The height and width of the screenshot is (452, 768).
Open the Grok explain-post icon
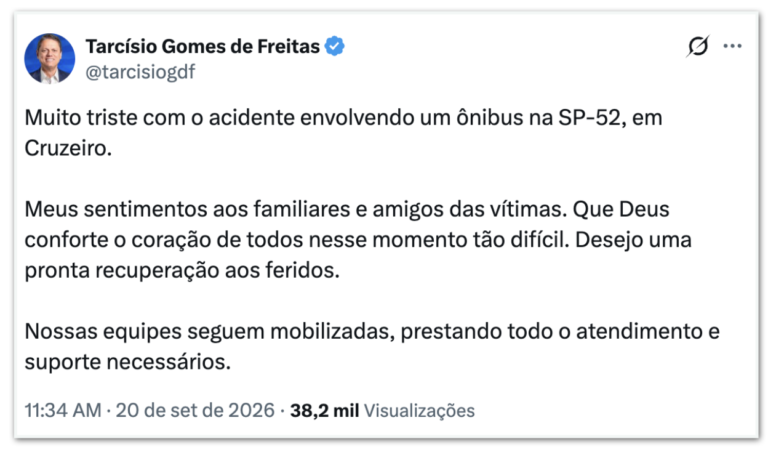[698, 46]
